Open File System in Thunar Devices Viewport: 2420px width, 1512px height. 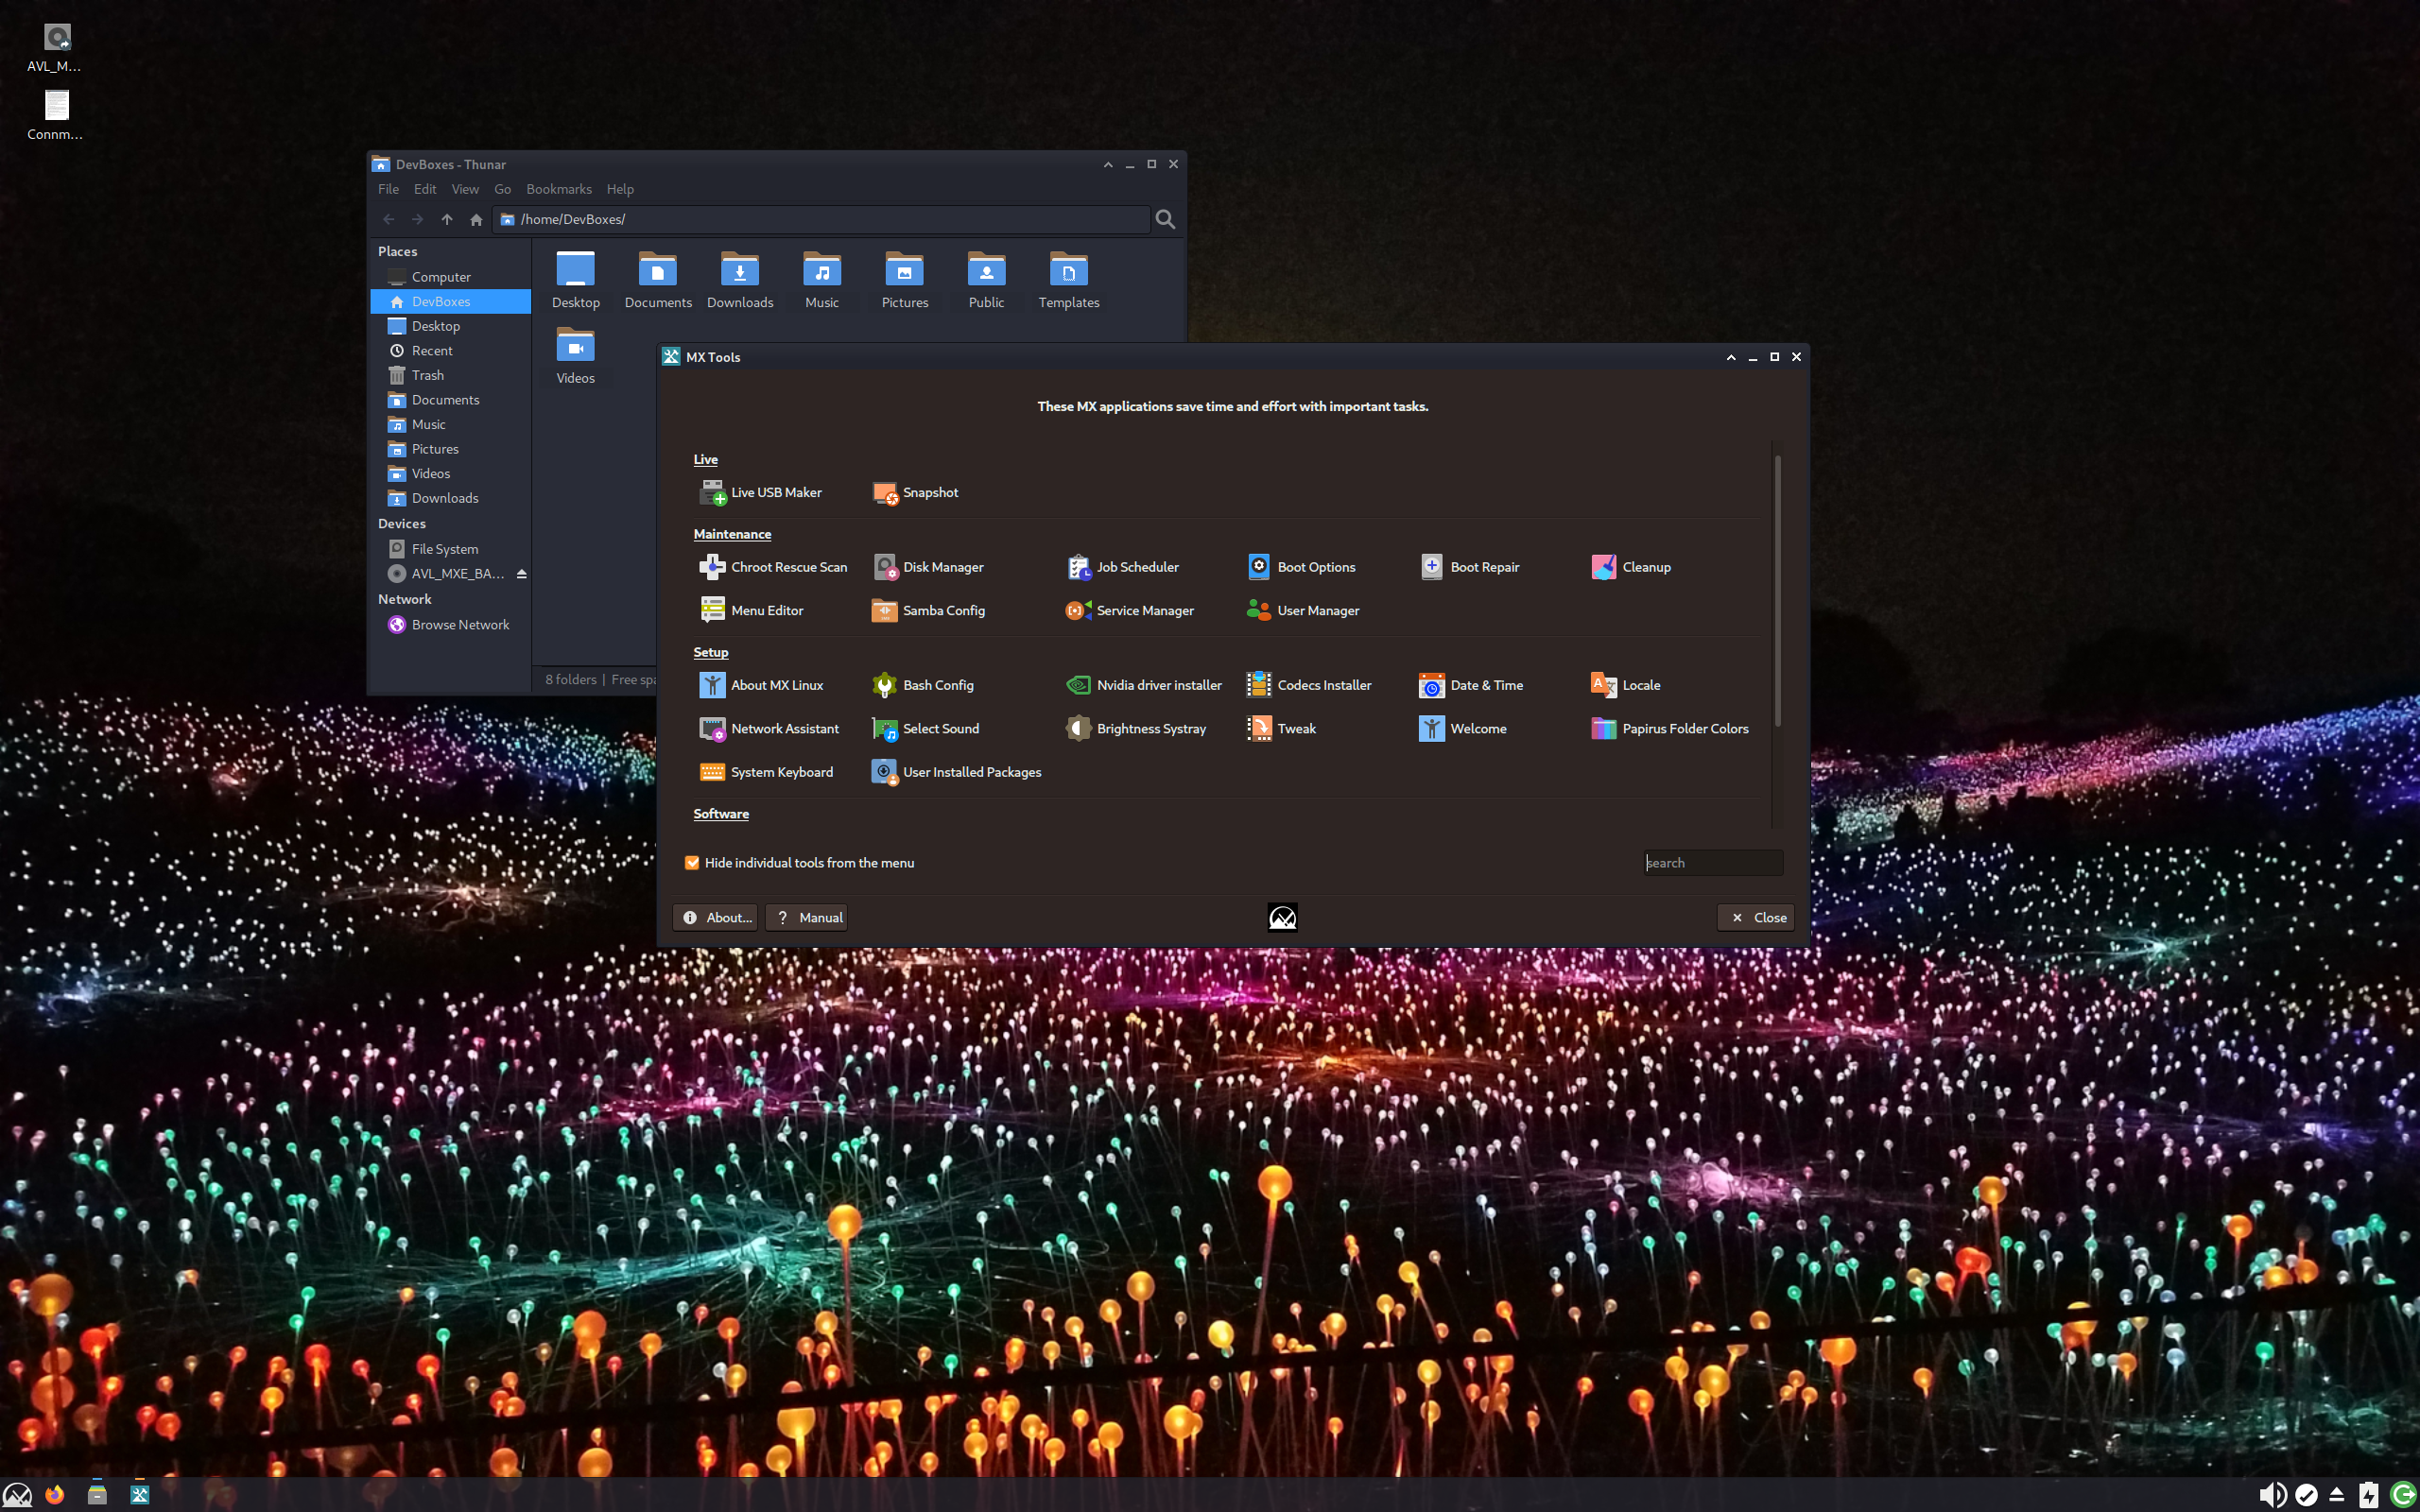450,549
